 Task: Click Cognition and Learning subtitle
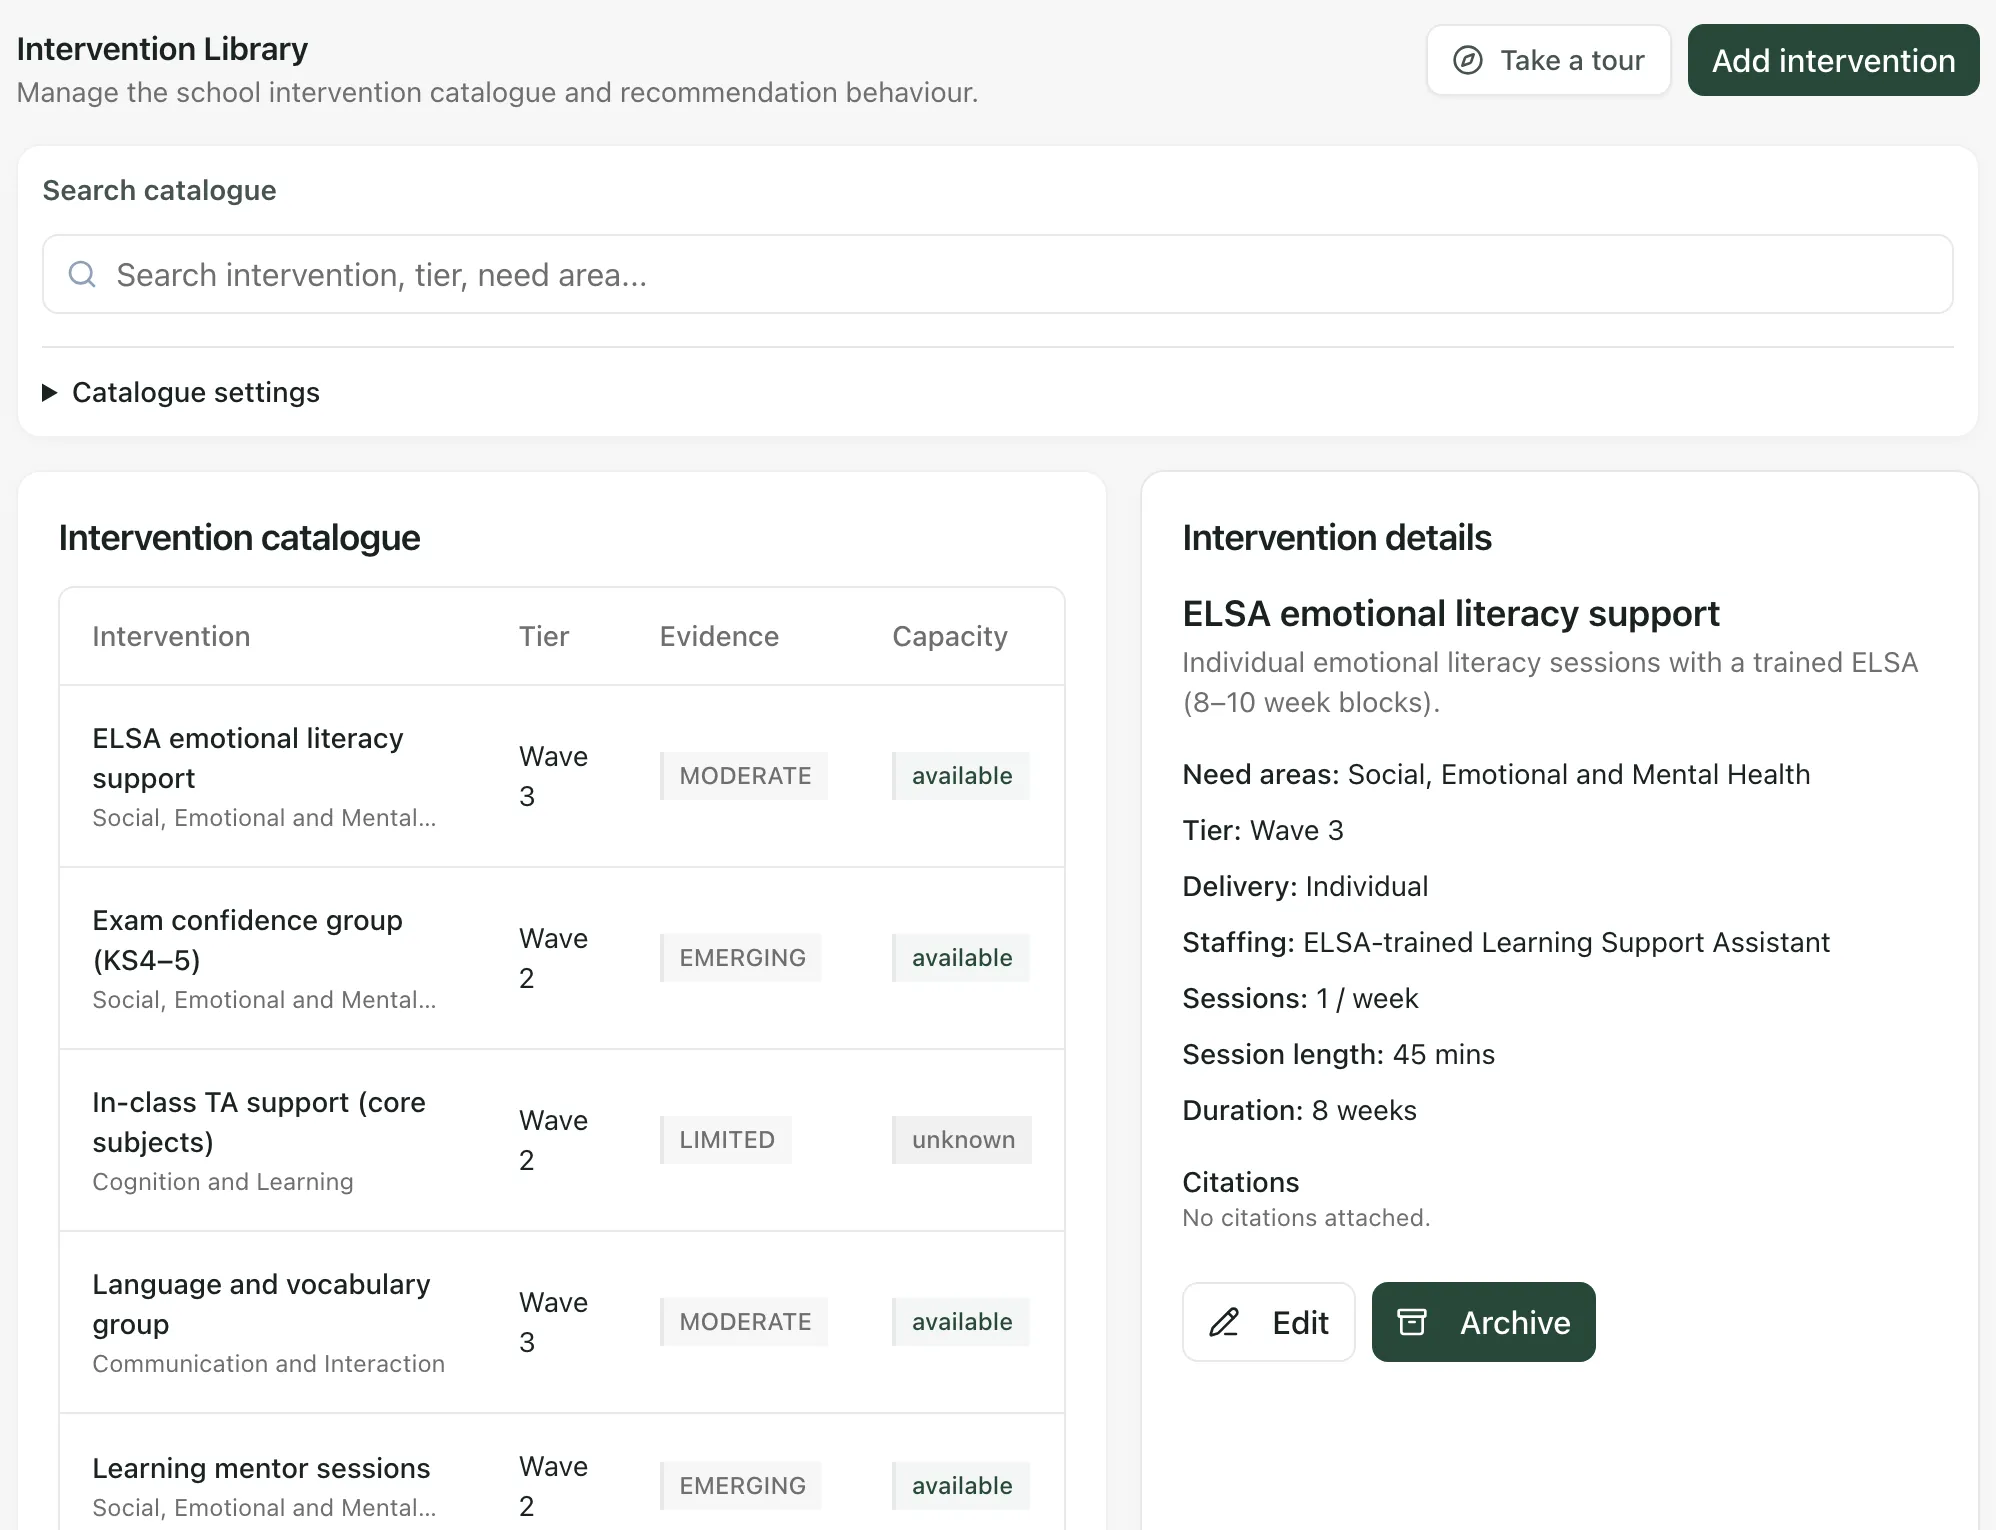coord(223,1182)
